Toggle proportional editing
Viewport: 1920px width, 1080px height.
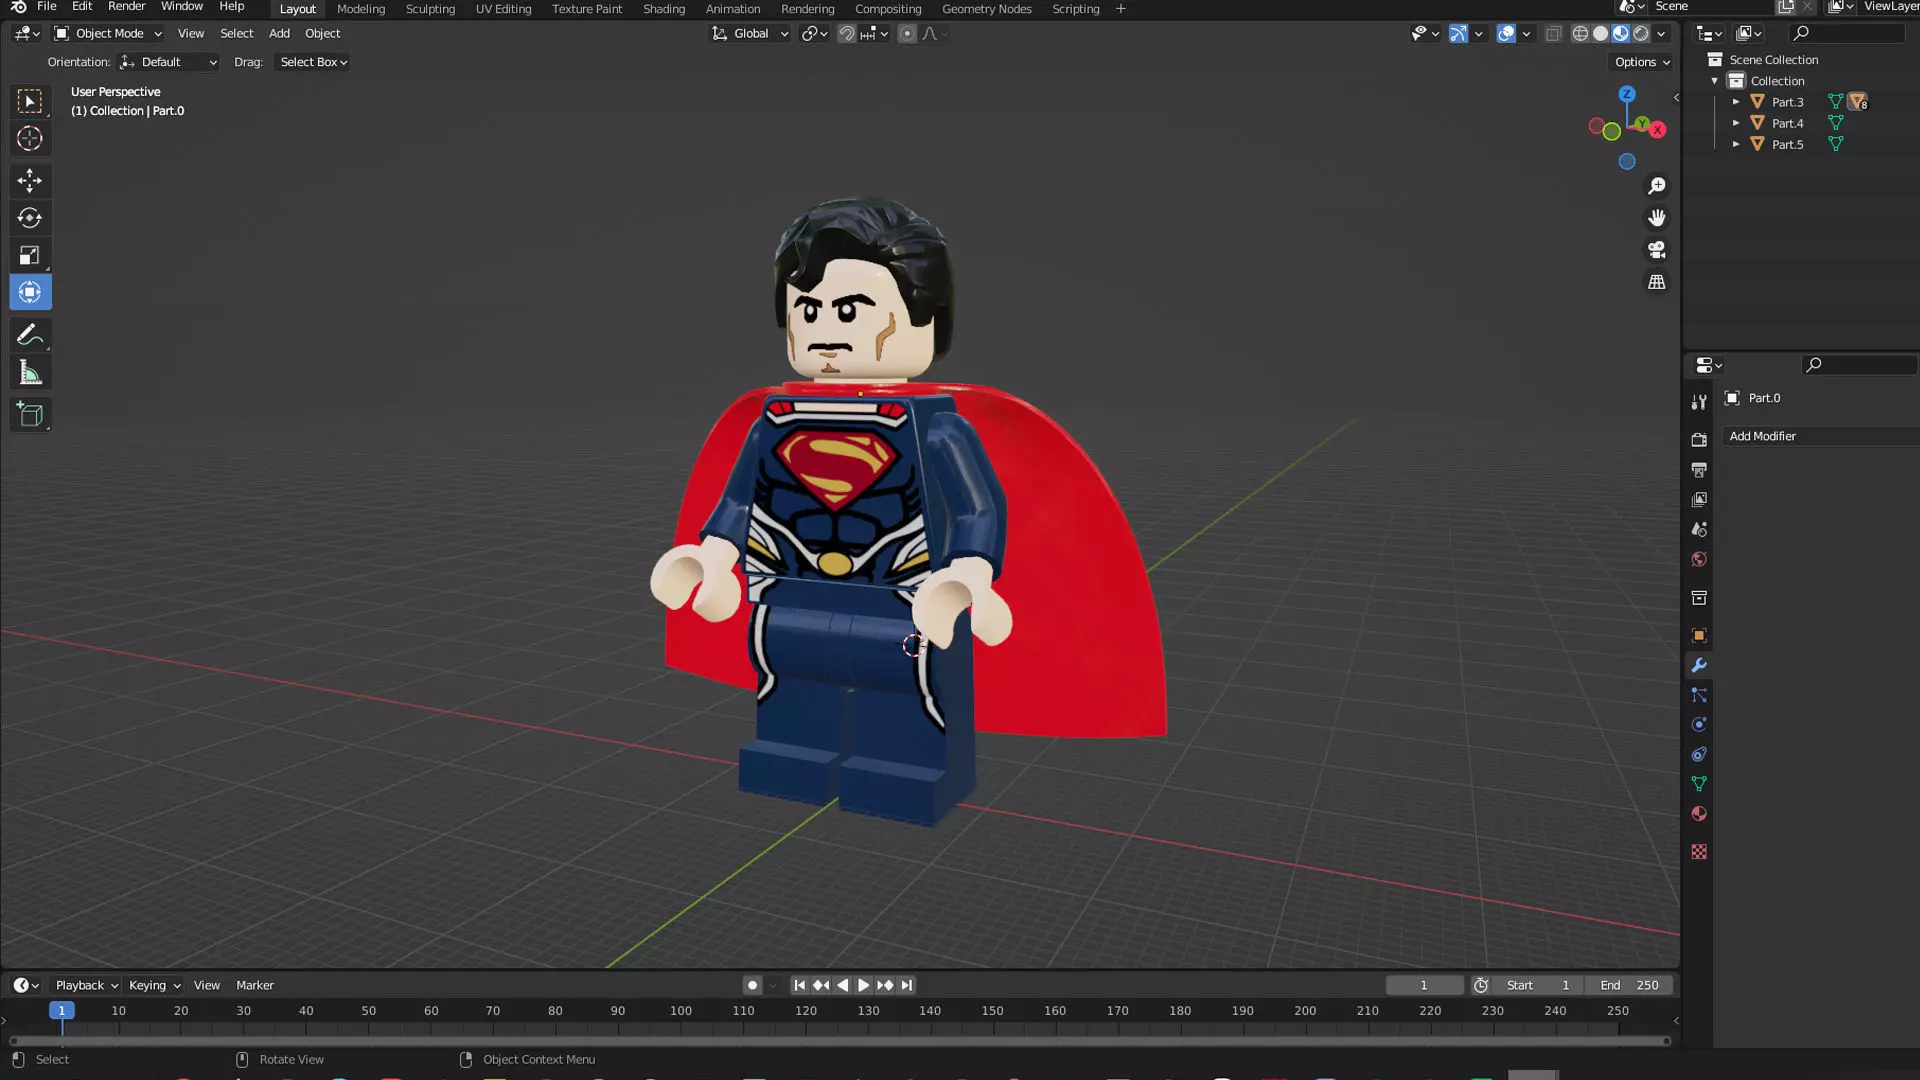(x=907, y=34)
